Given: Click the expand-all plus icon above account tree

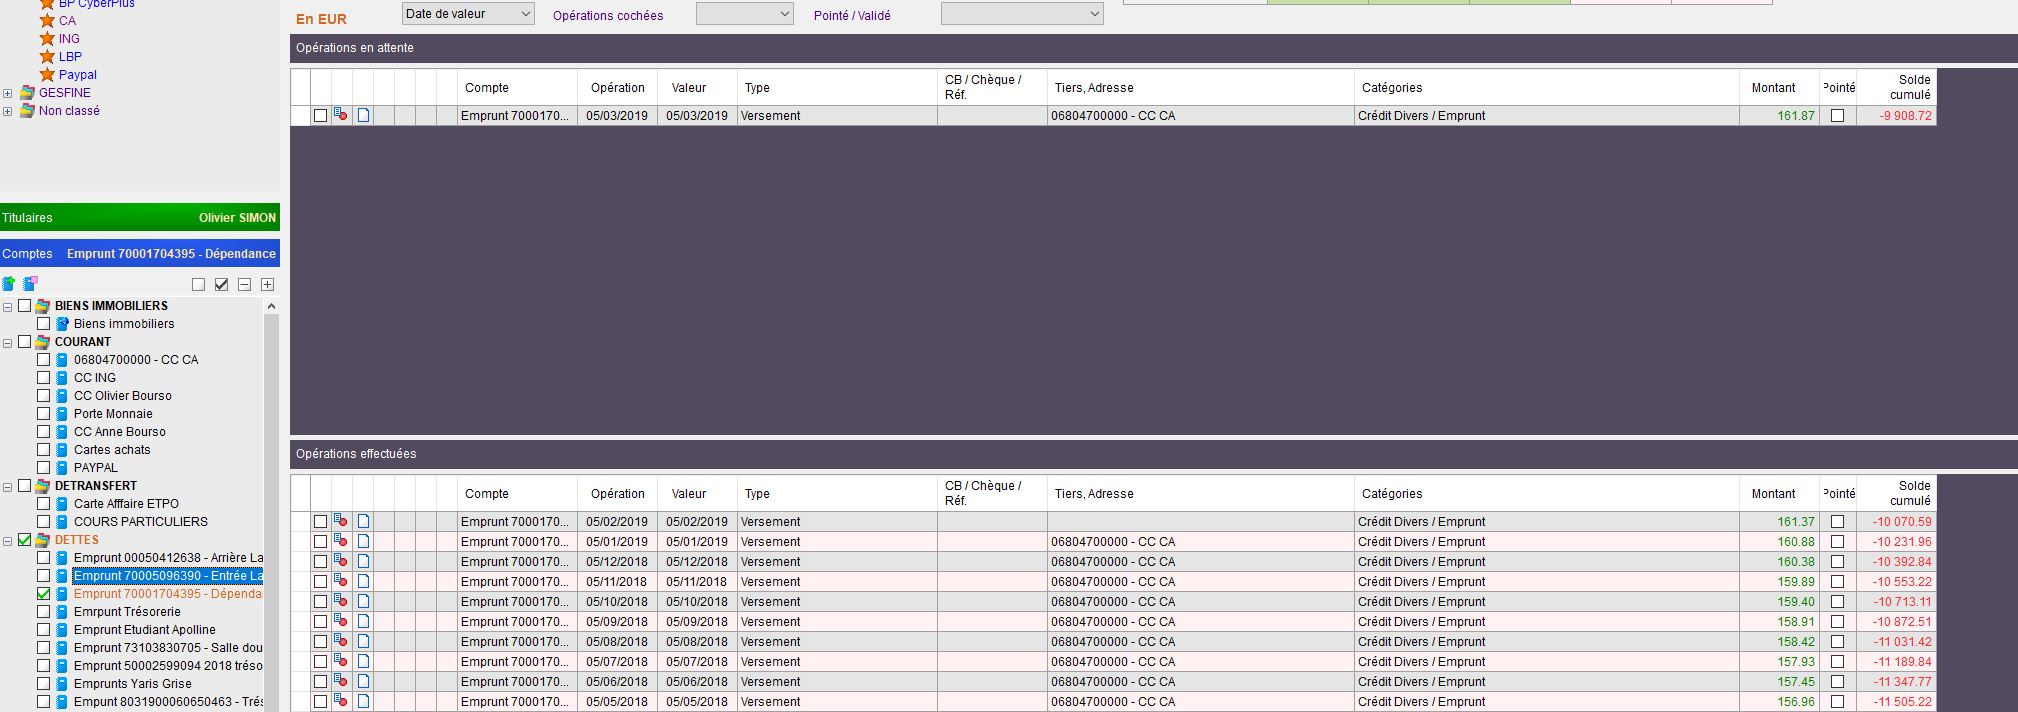Looking at the screenshot, I should click(267, 285).
